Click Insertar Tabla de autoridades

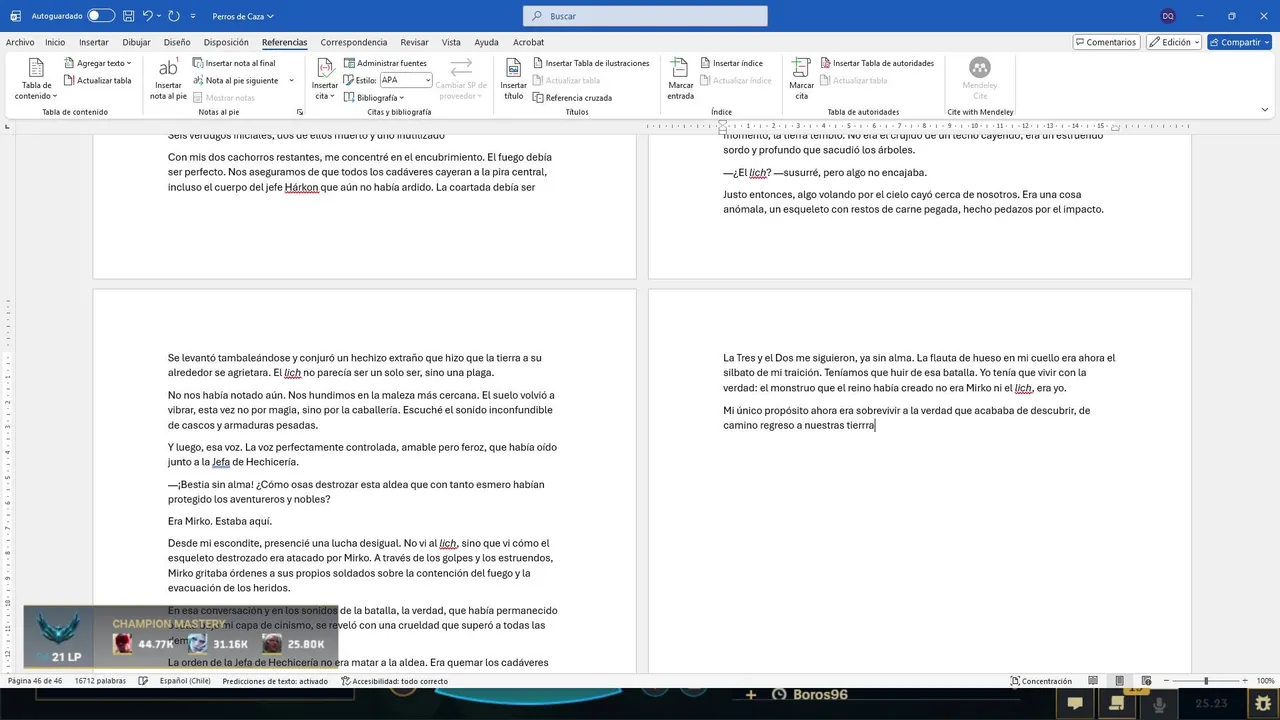(x=877, y=63)
